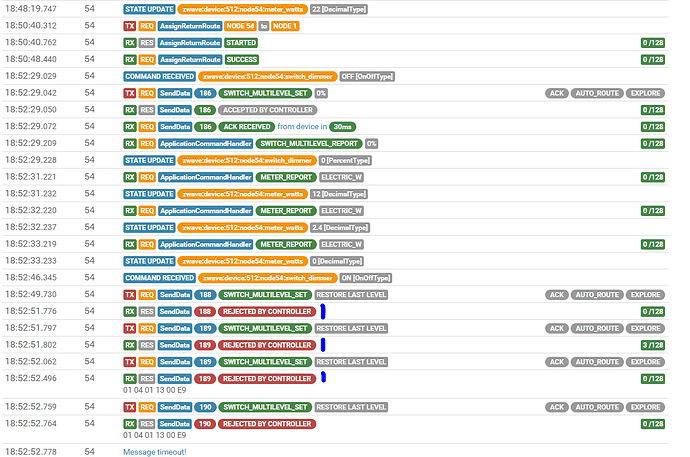Open the 'Message timeout!' link
This screenshot has height=457, width=690.
pyautogui.click(x=154, y=452)
